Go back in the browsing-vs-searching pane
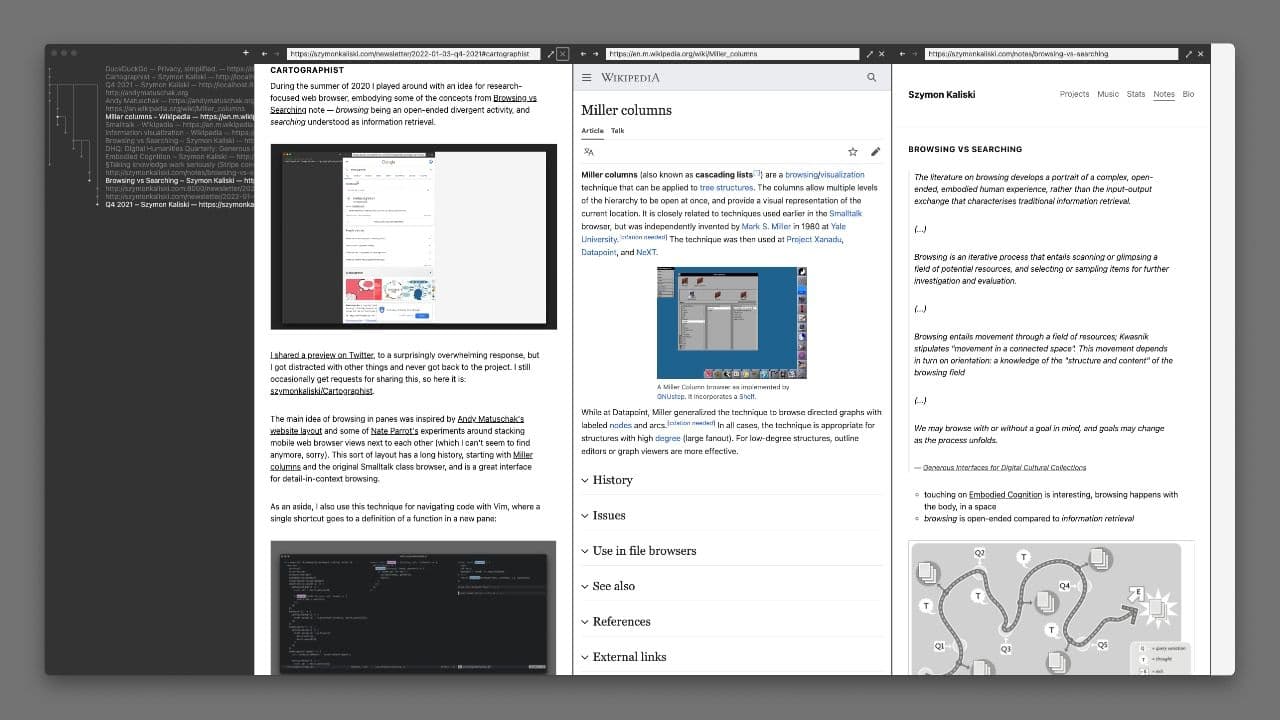Screen dimensions: 1280x720 904,54
